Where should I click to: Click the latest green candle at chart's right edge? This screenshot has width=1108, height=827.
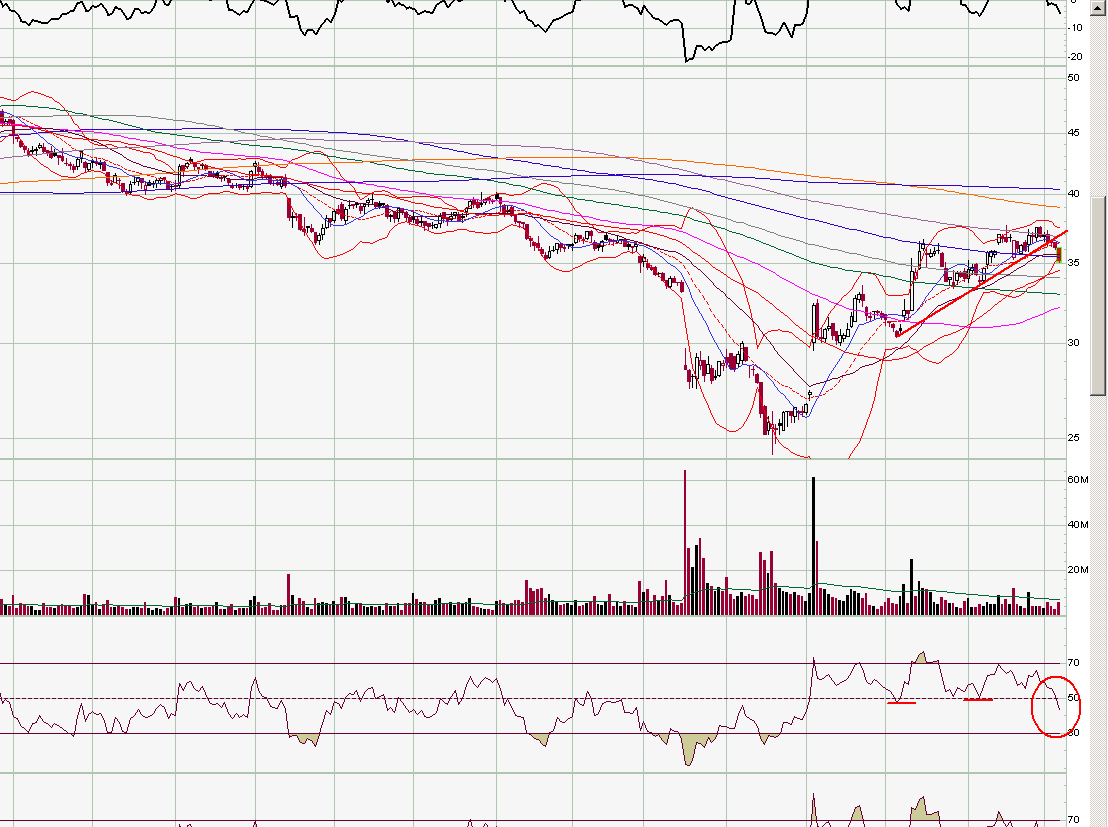(1059, 255)
